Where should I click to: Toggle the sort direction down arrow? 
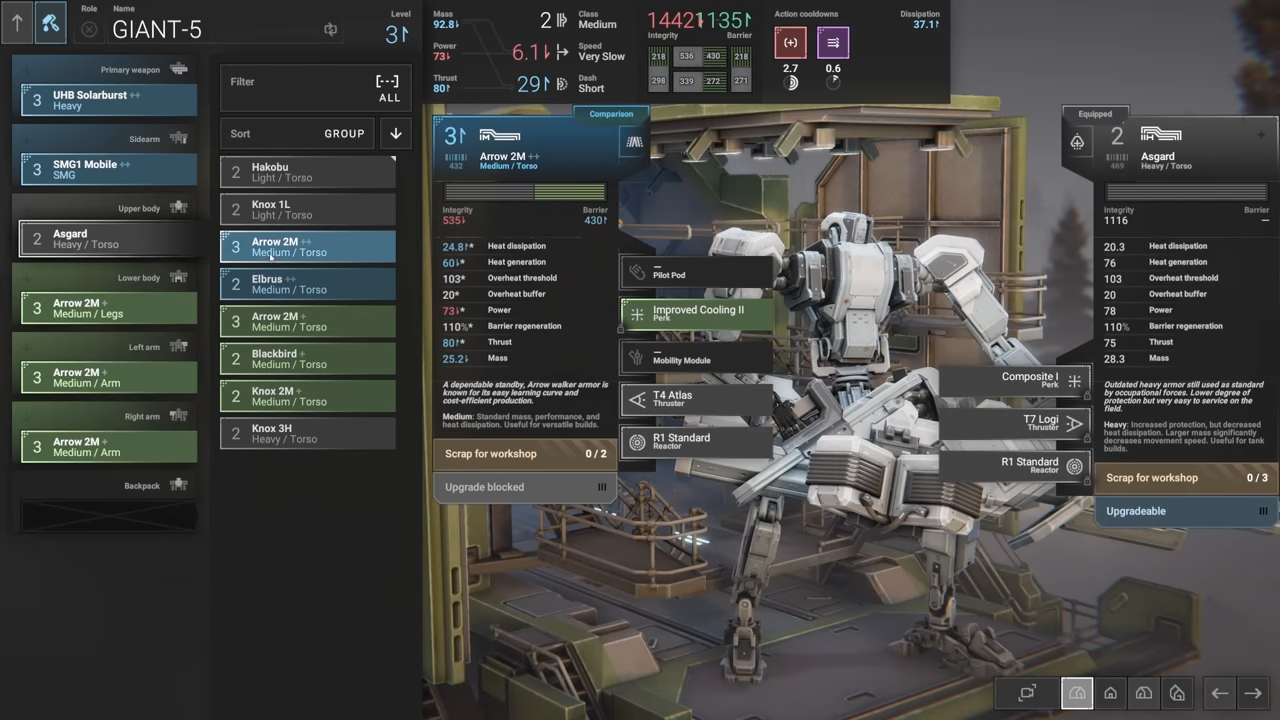point(396,134)
